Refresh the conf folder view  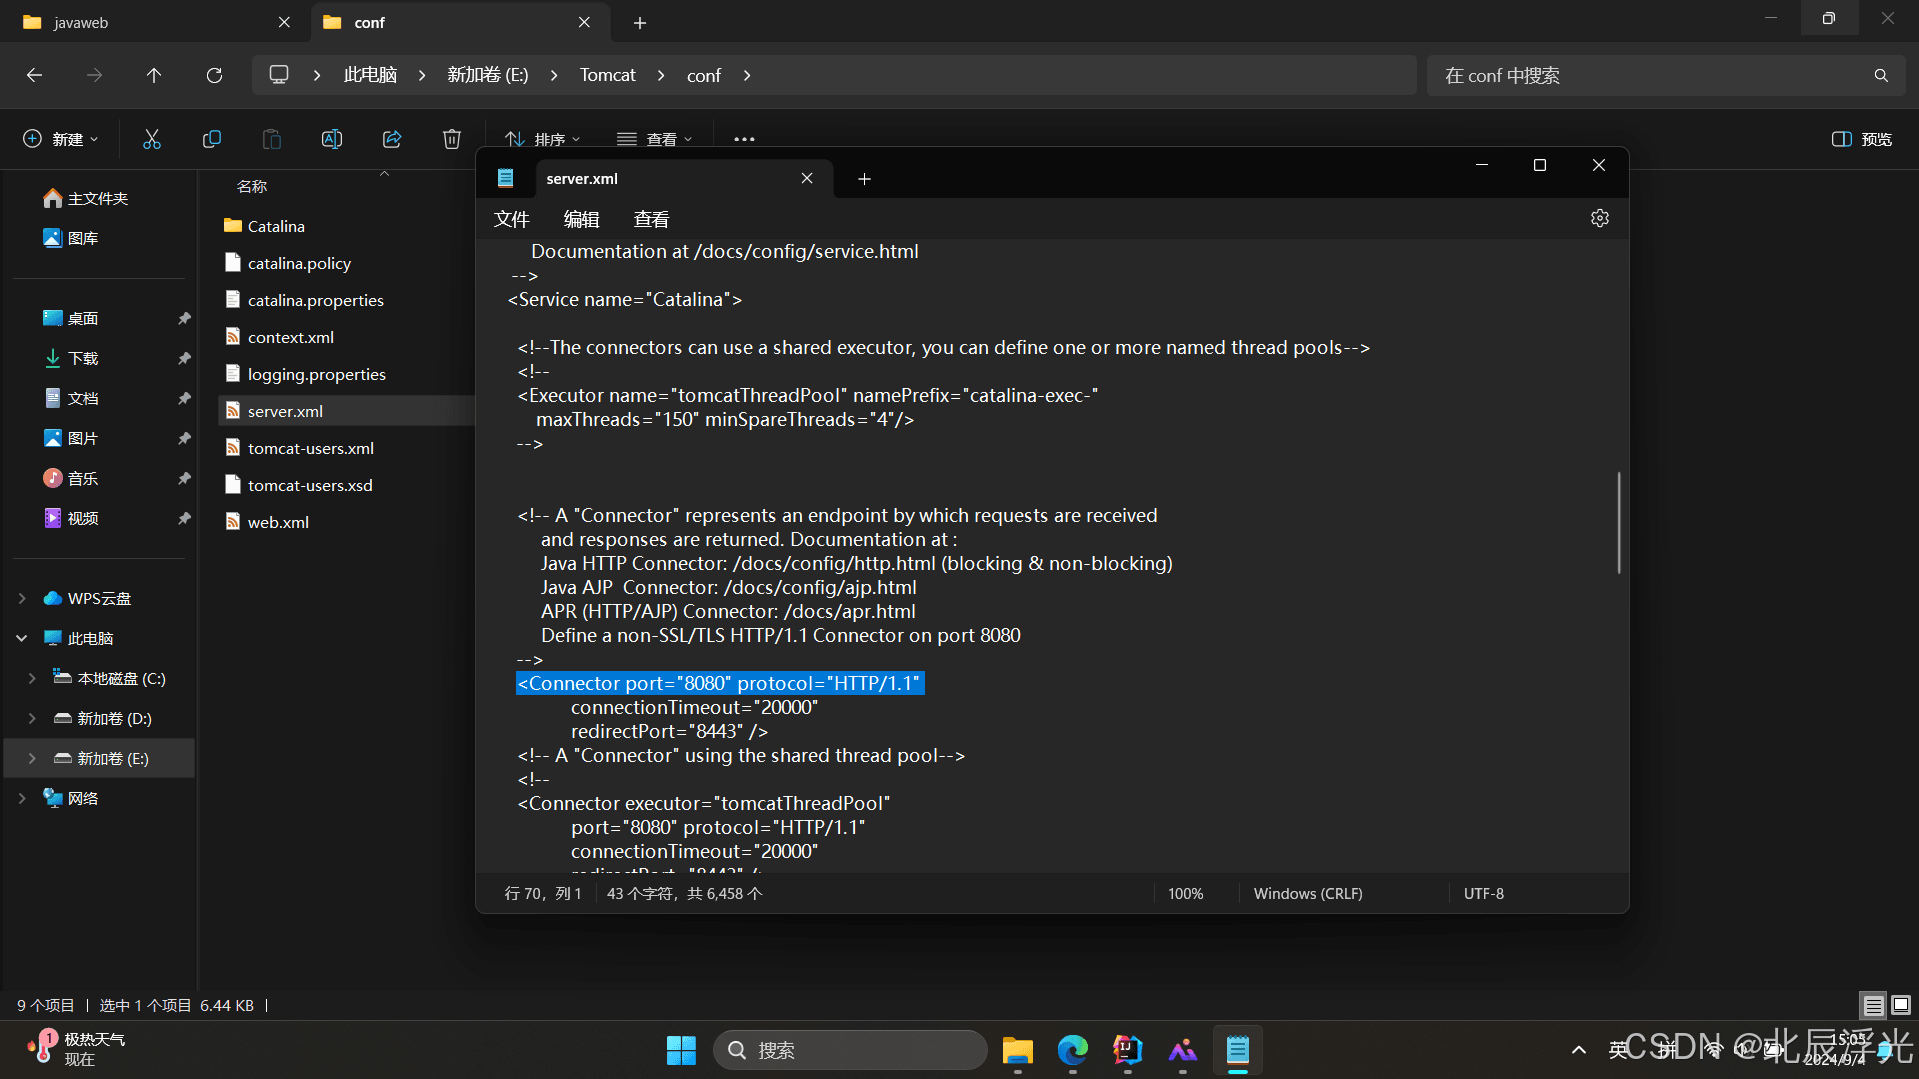214,75
